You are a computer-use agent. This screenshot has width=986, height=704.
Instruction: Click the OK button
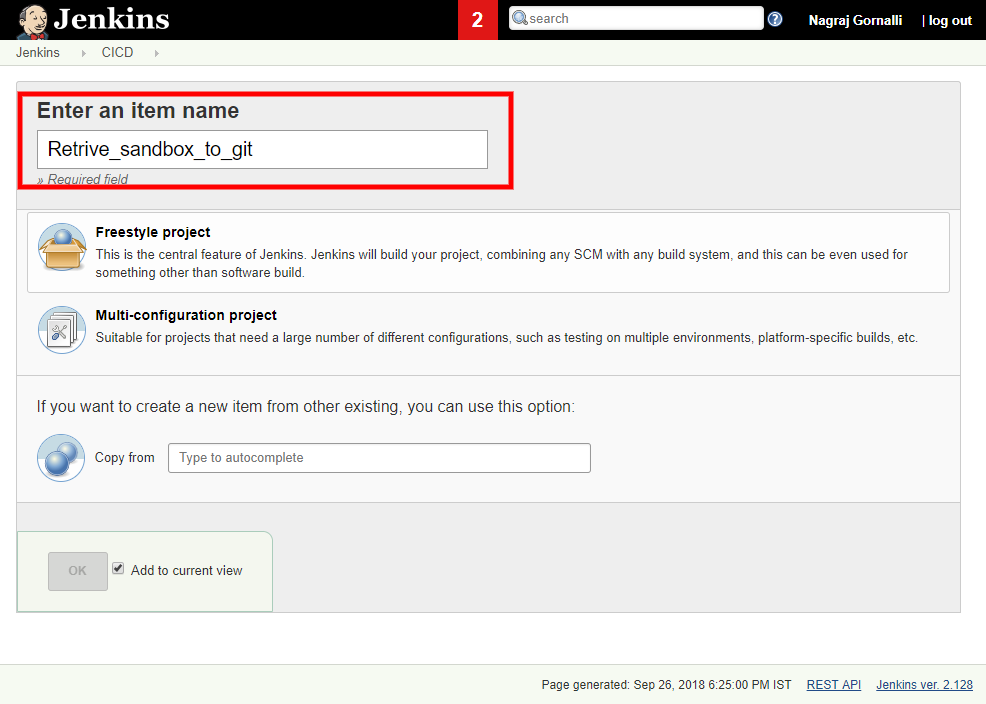[x=77, y=571]
